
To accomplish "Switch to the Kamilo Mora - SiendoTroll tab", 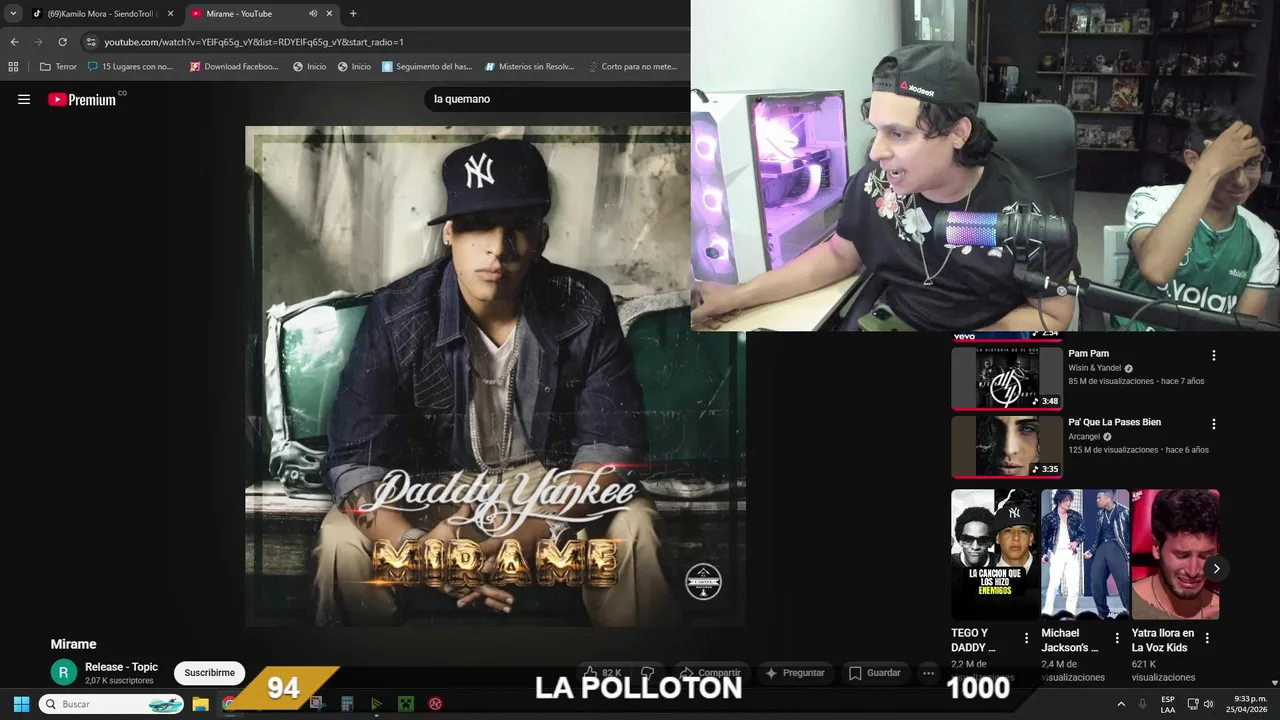I will [103, 14].
